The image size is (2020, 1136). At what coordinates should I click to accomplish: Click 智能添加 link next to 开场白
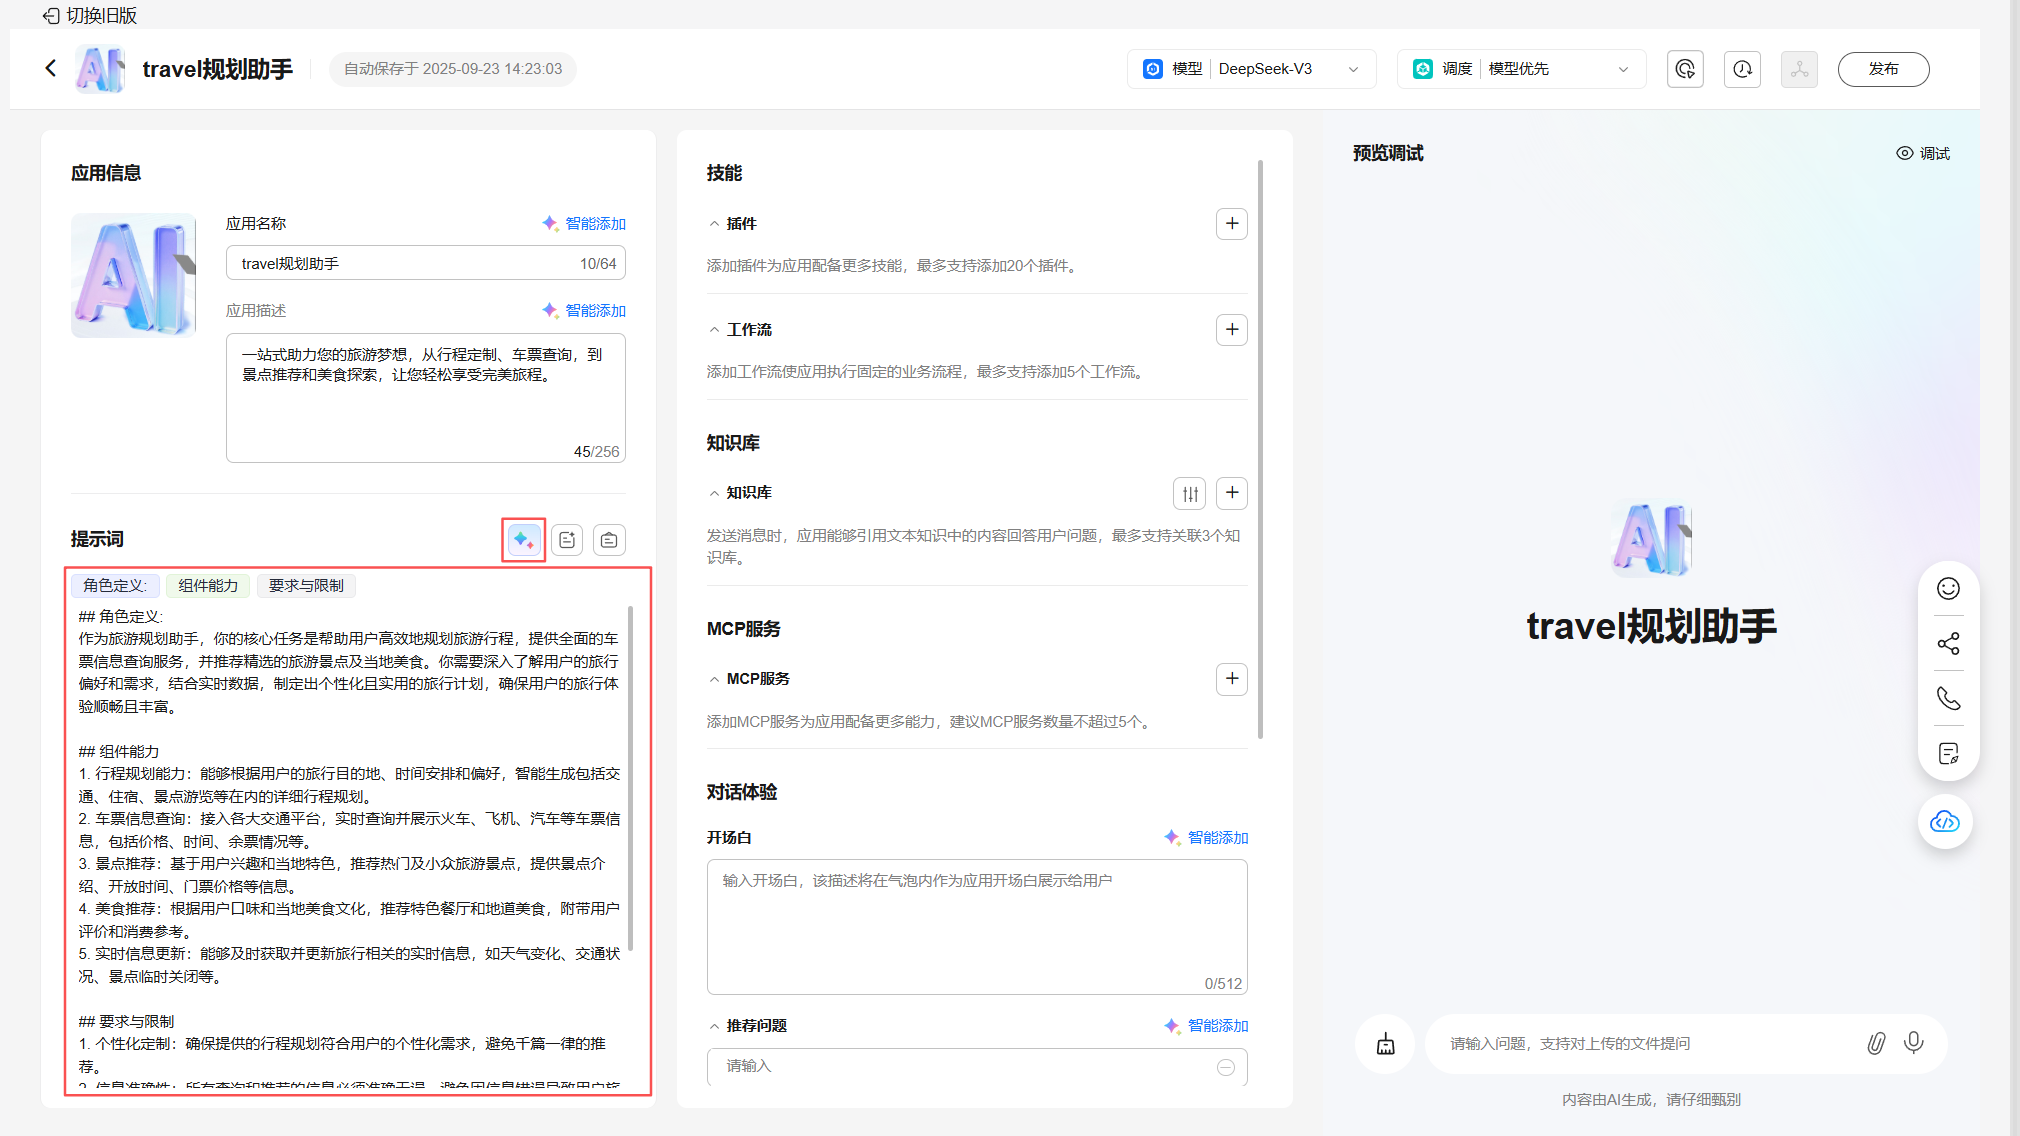click(1206, 837)
